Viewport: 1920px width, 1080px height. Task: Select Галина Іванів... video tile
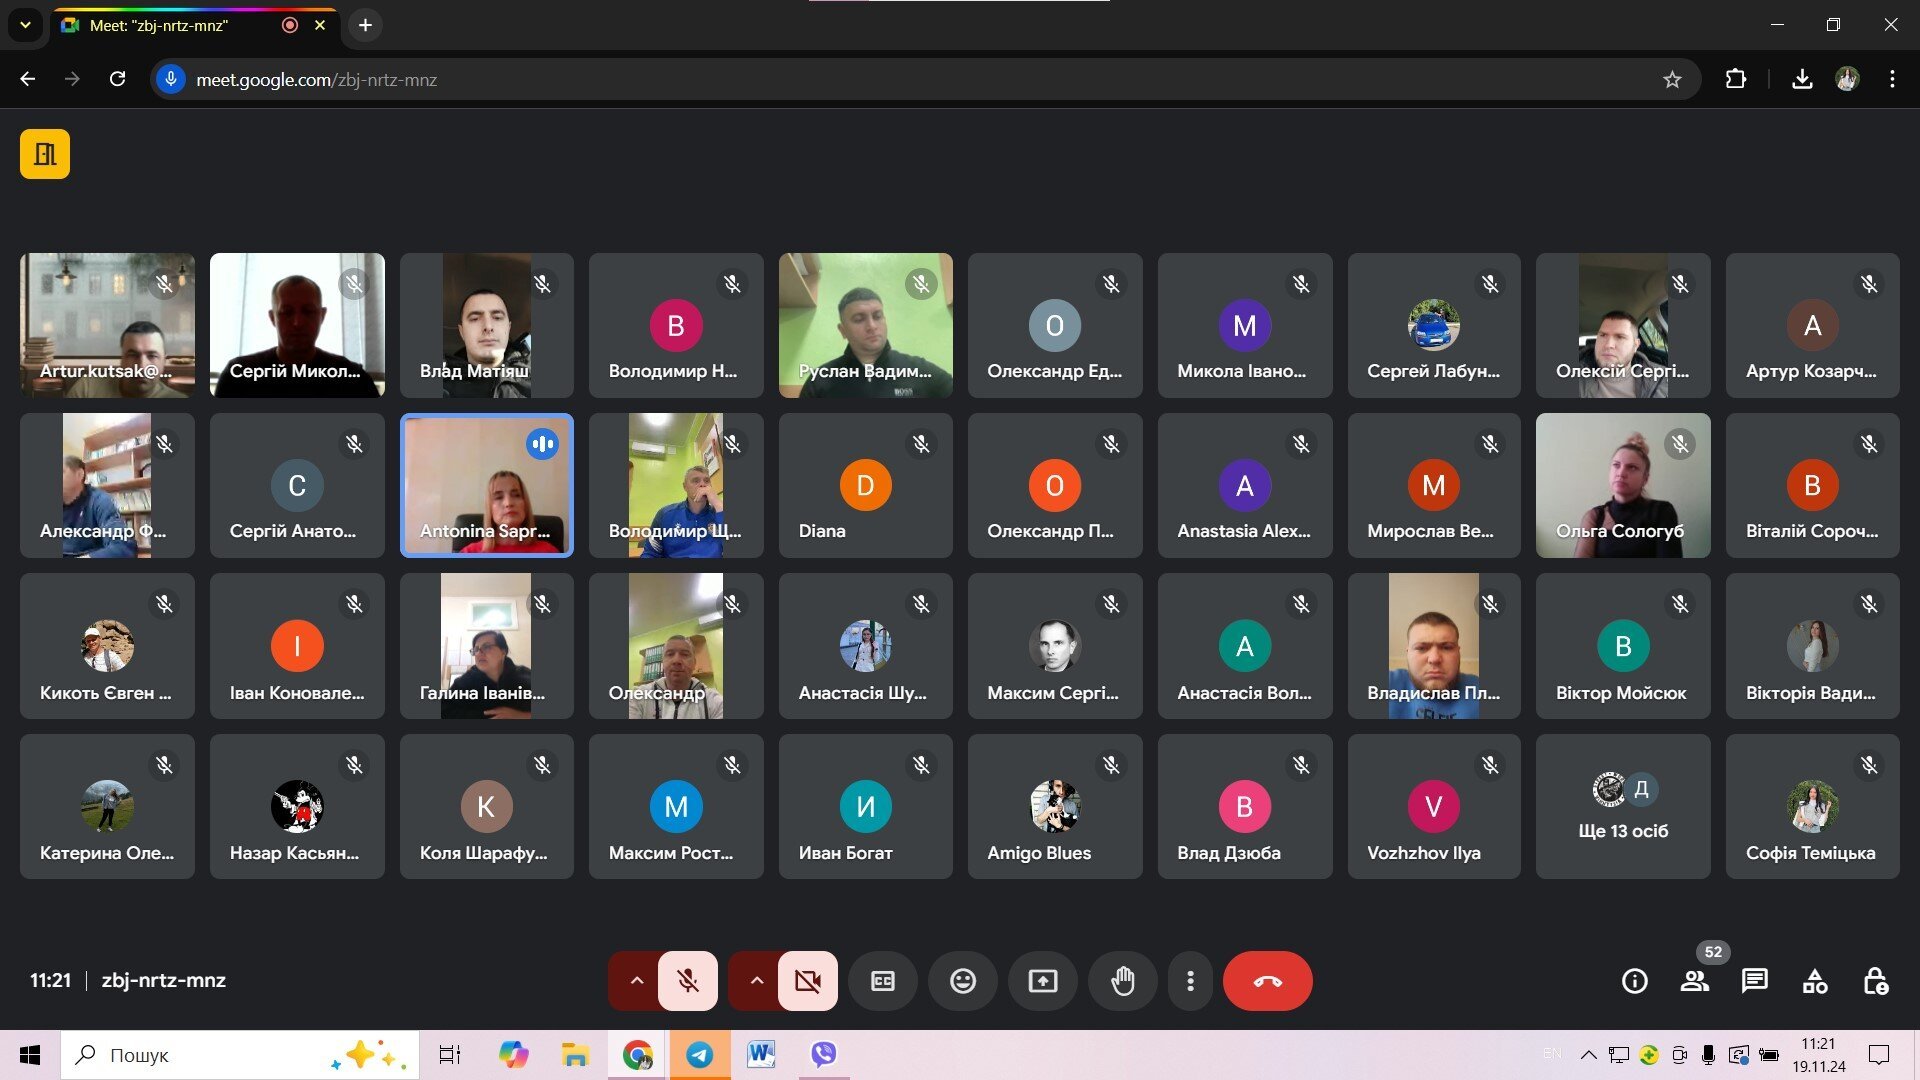[487, 646]
